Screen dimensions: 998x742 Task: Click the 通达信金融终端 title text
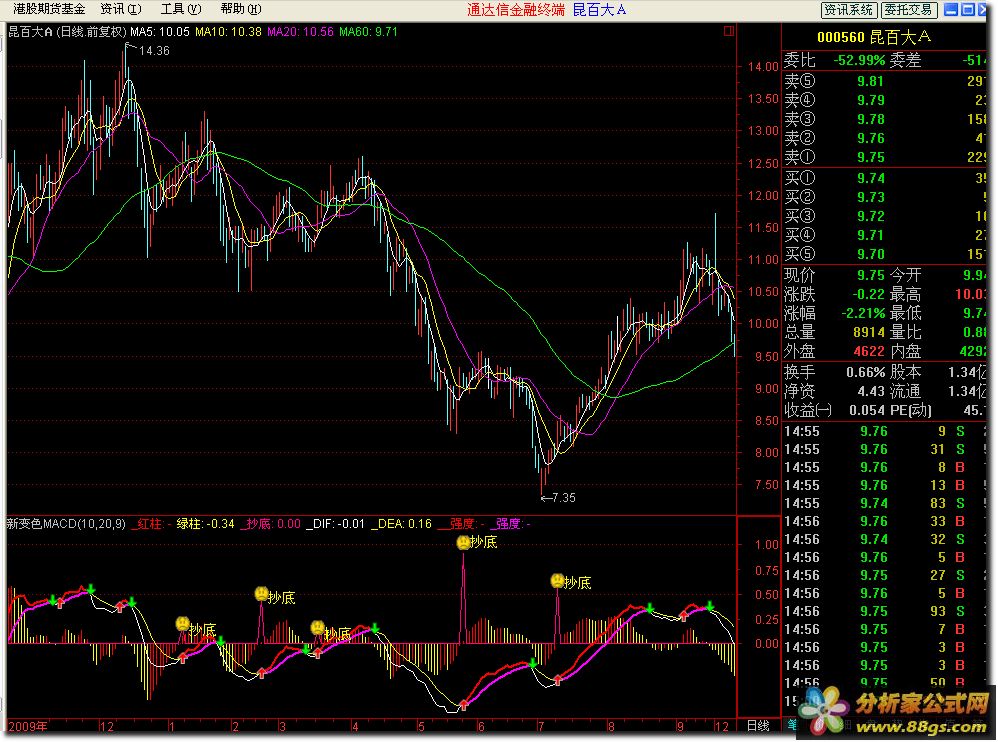(x=516, y=10)
